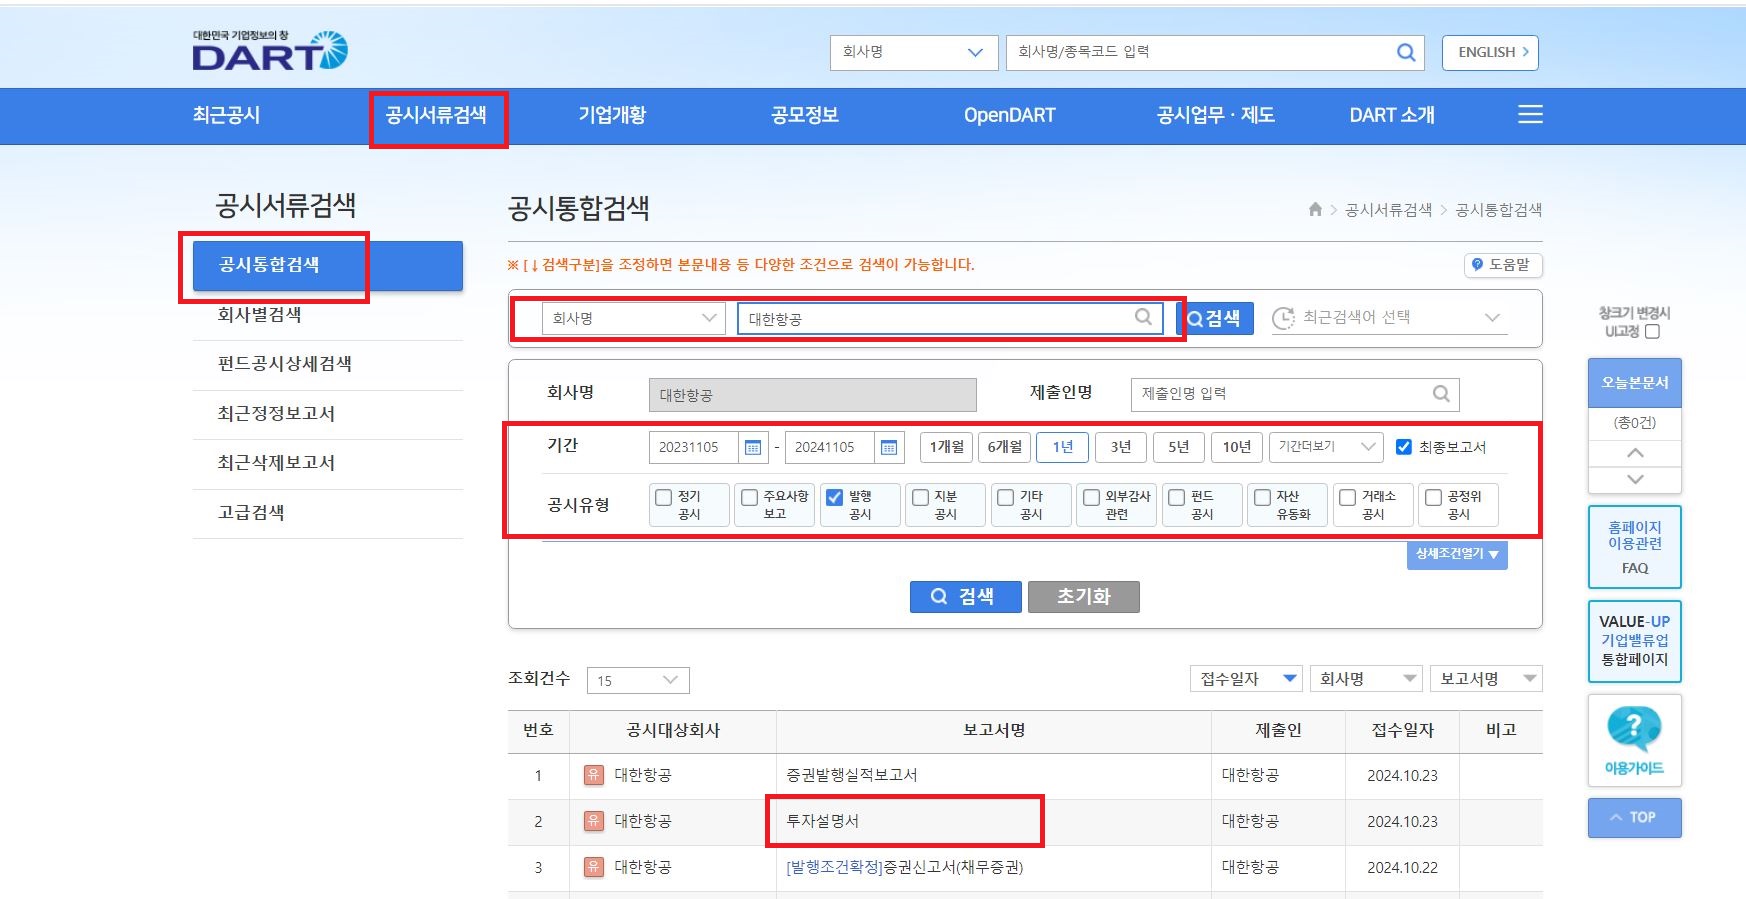Click blue 검색 button beside search field
Screen dimensions: 1746x899
pyautogui.click(x=1215, y=318)
